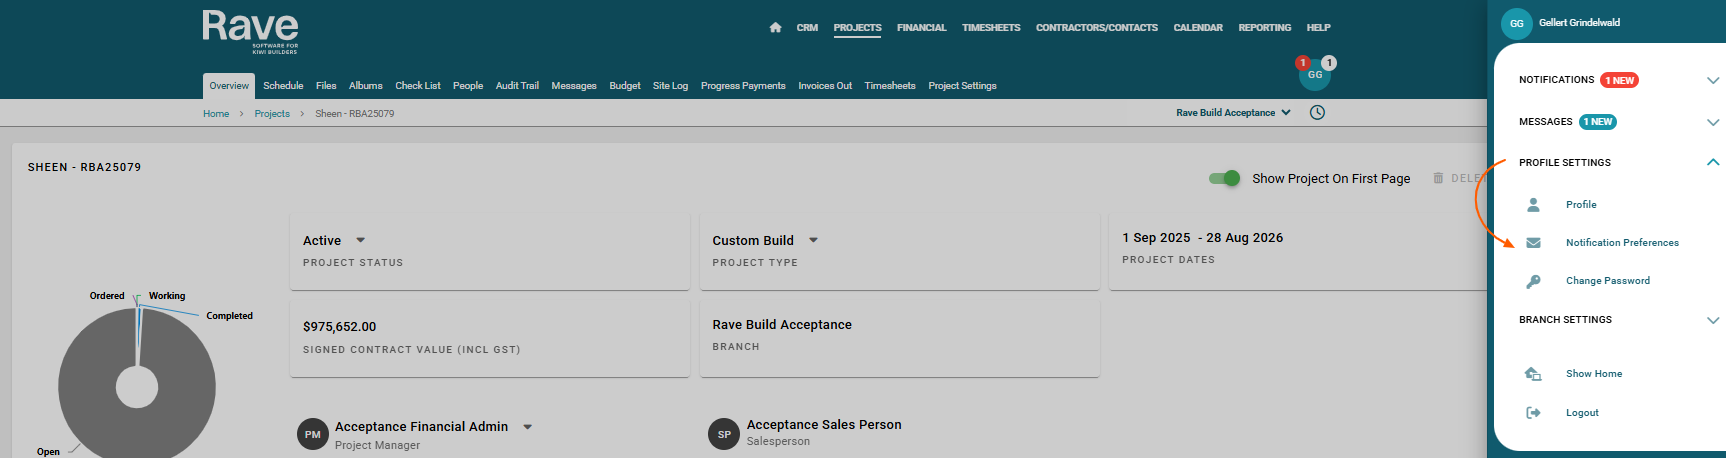This screenshot has height=458, width=1726.
Task: Switch to the Site Log tab
Action: 670,86
